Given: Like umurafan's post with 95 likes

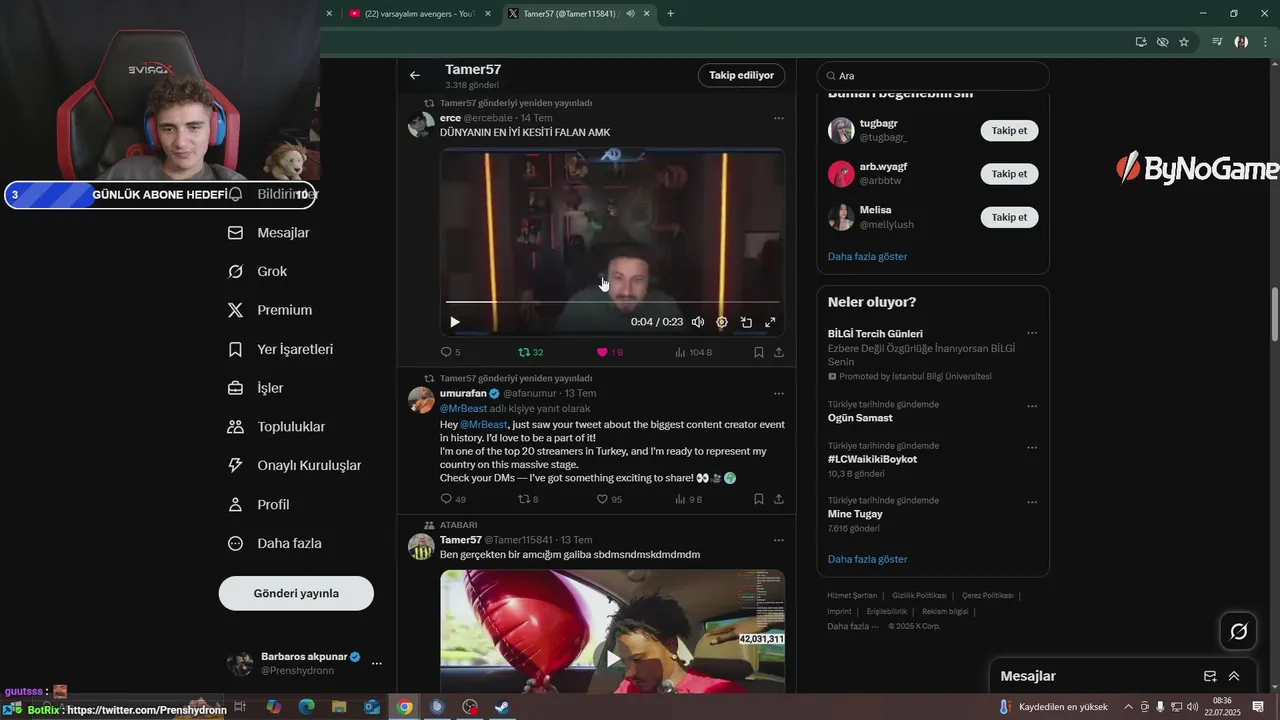Looking at the screenshot, I should 609,499.
